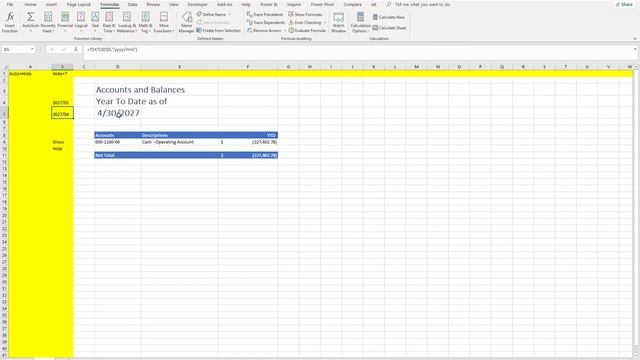The height and width of the screenshot is (360, 640).
Task: Select the 4/30/2027 date cell
Action: click(118, 113)
